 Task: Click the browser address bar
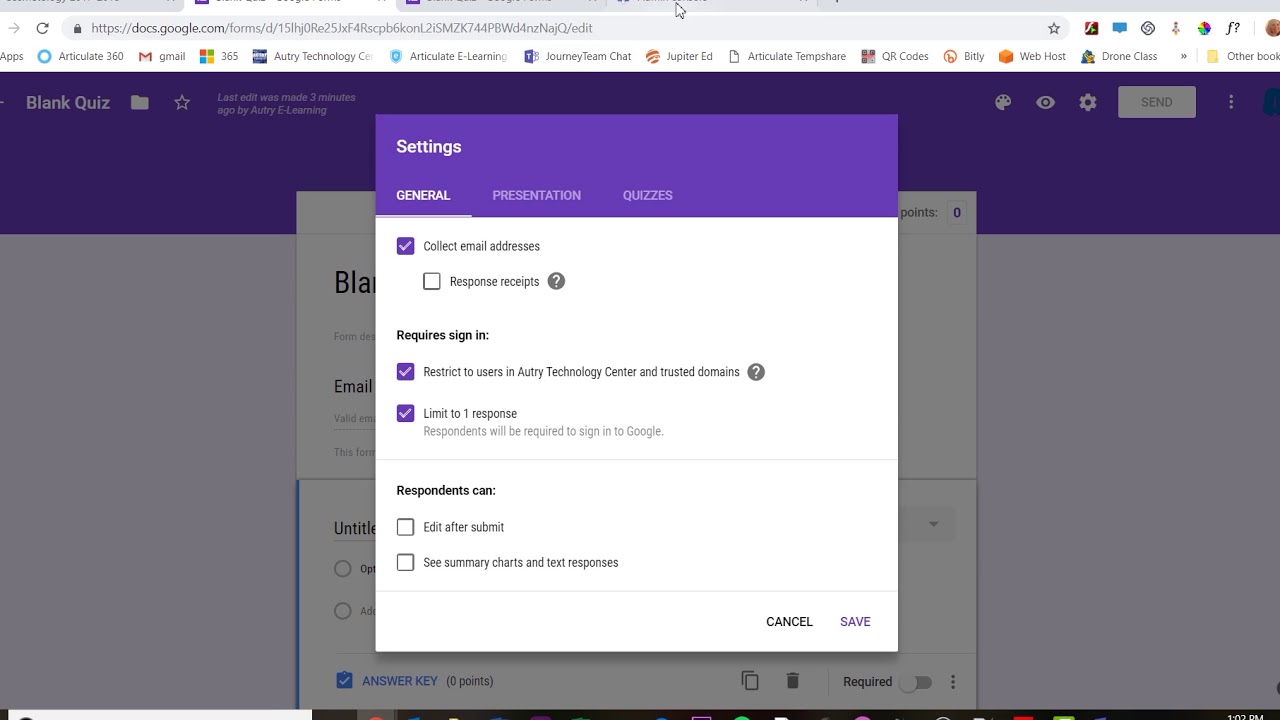click(x=560, y=28)
